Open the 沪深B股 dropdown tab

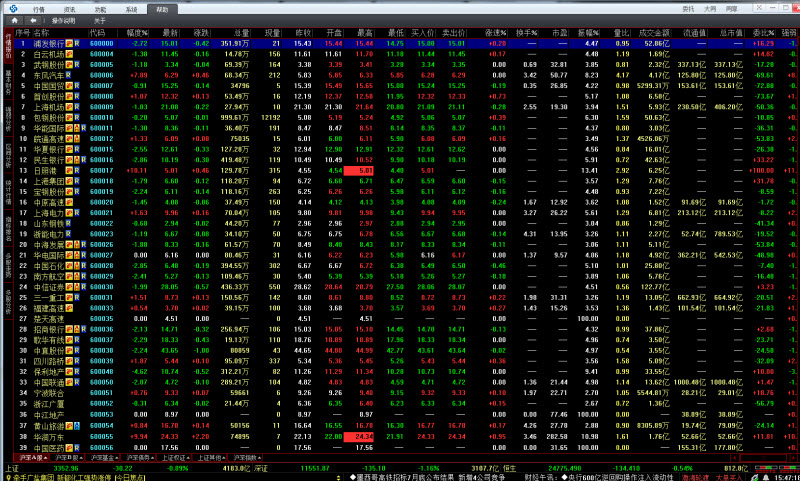click(68, 458)
